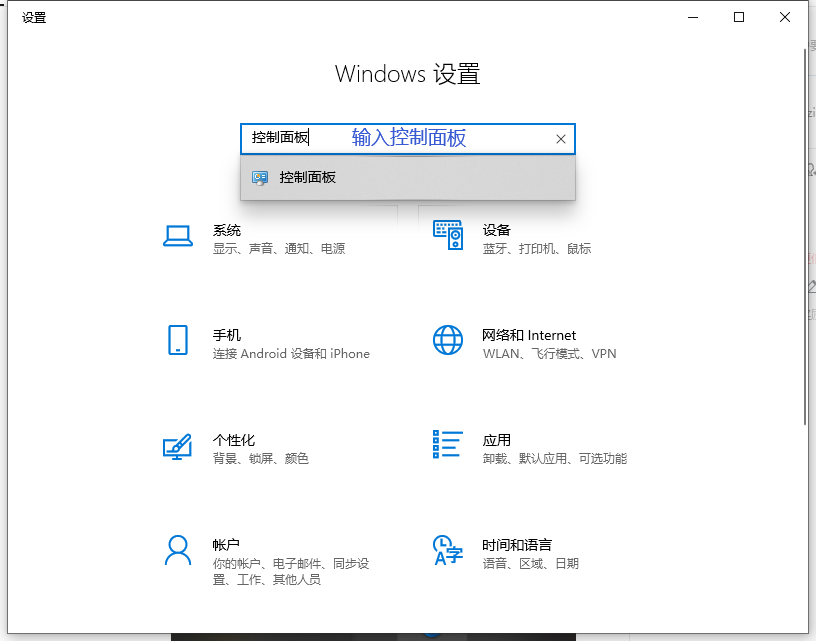Select the Apps list icon
Viewport: 816px width, 641px height.
[447, 445]
